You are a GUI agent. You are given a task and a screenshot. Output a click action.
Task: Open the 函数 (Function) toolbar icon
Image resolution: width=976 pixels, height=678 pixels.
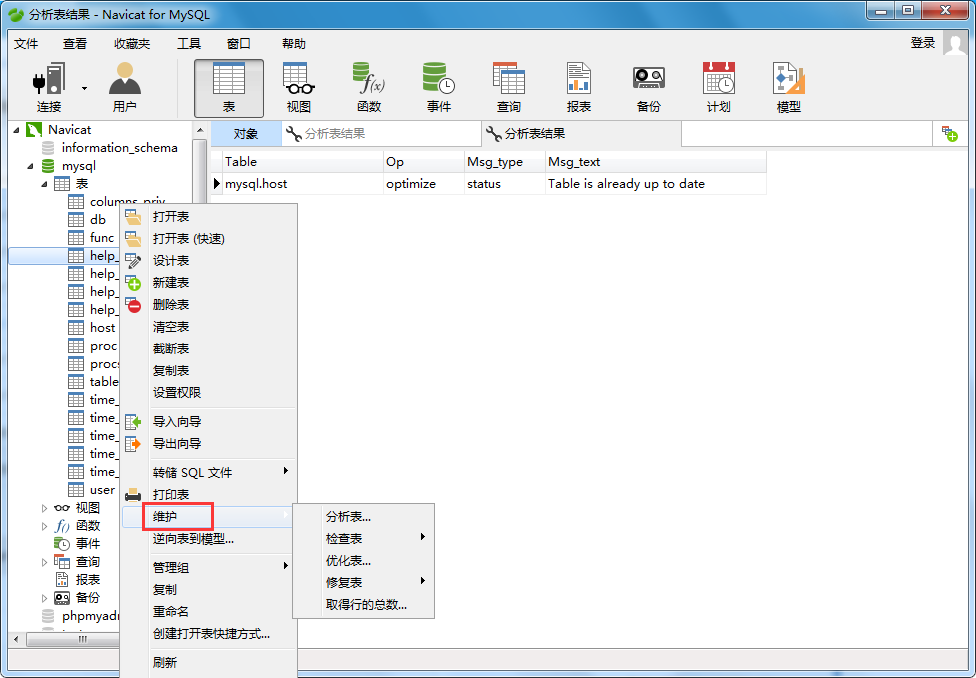(369, 87)
